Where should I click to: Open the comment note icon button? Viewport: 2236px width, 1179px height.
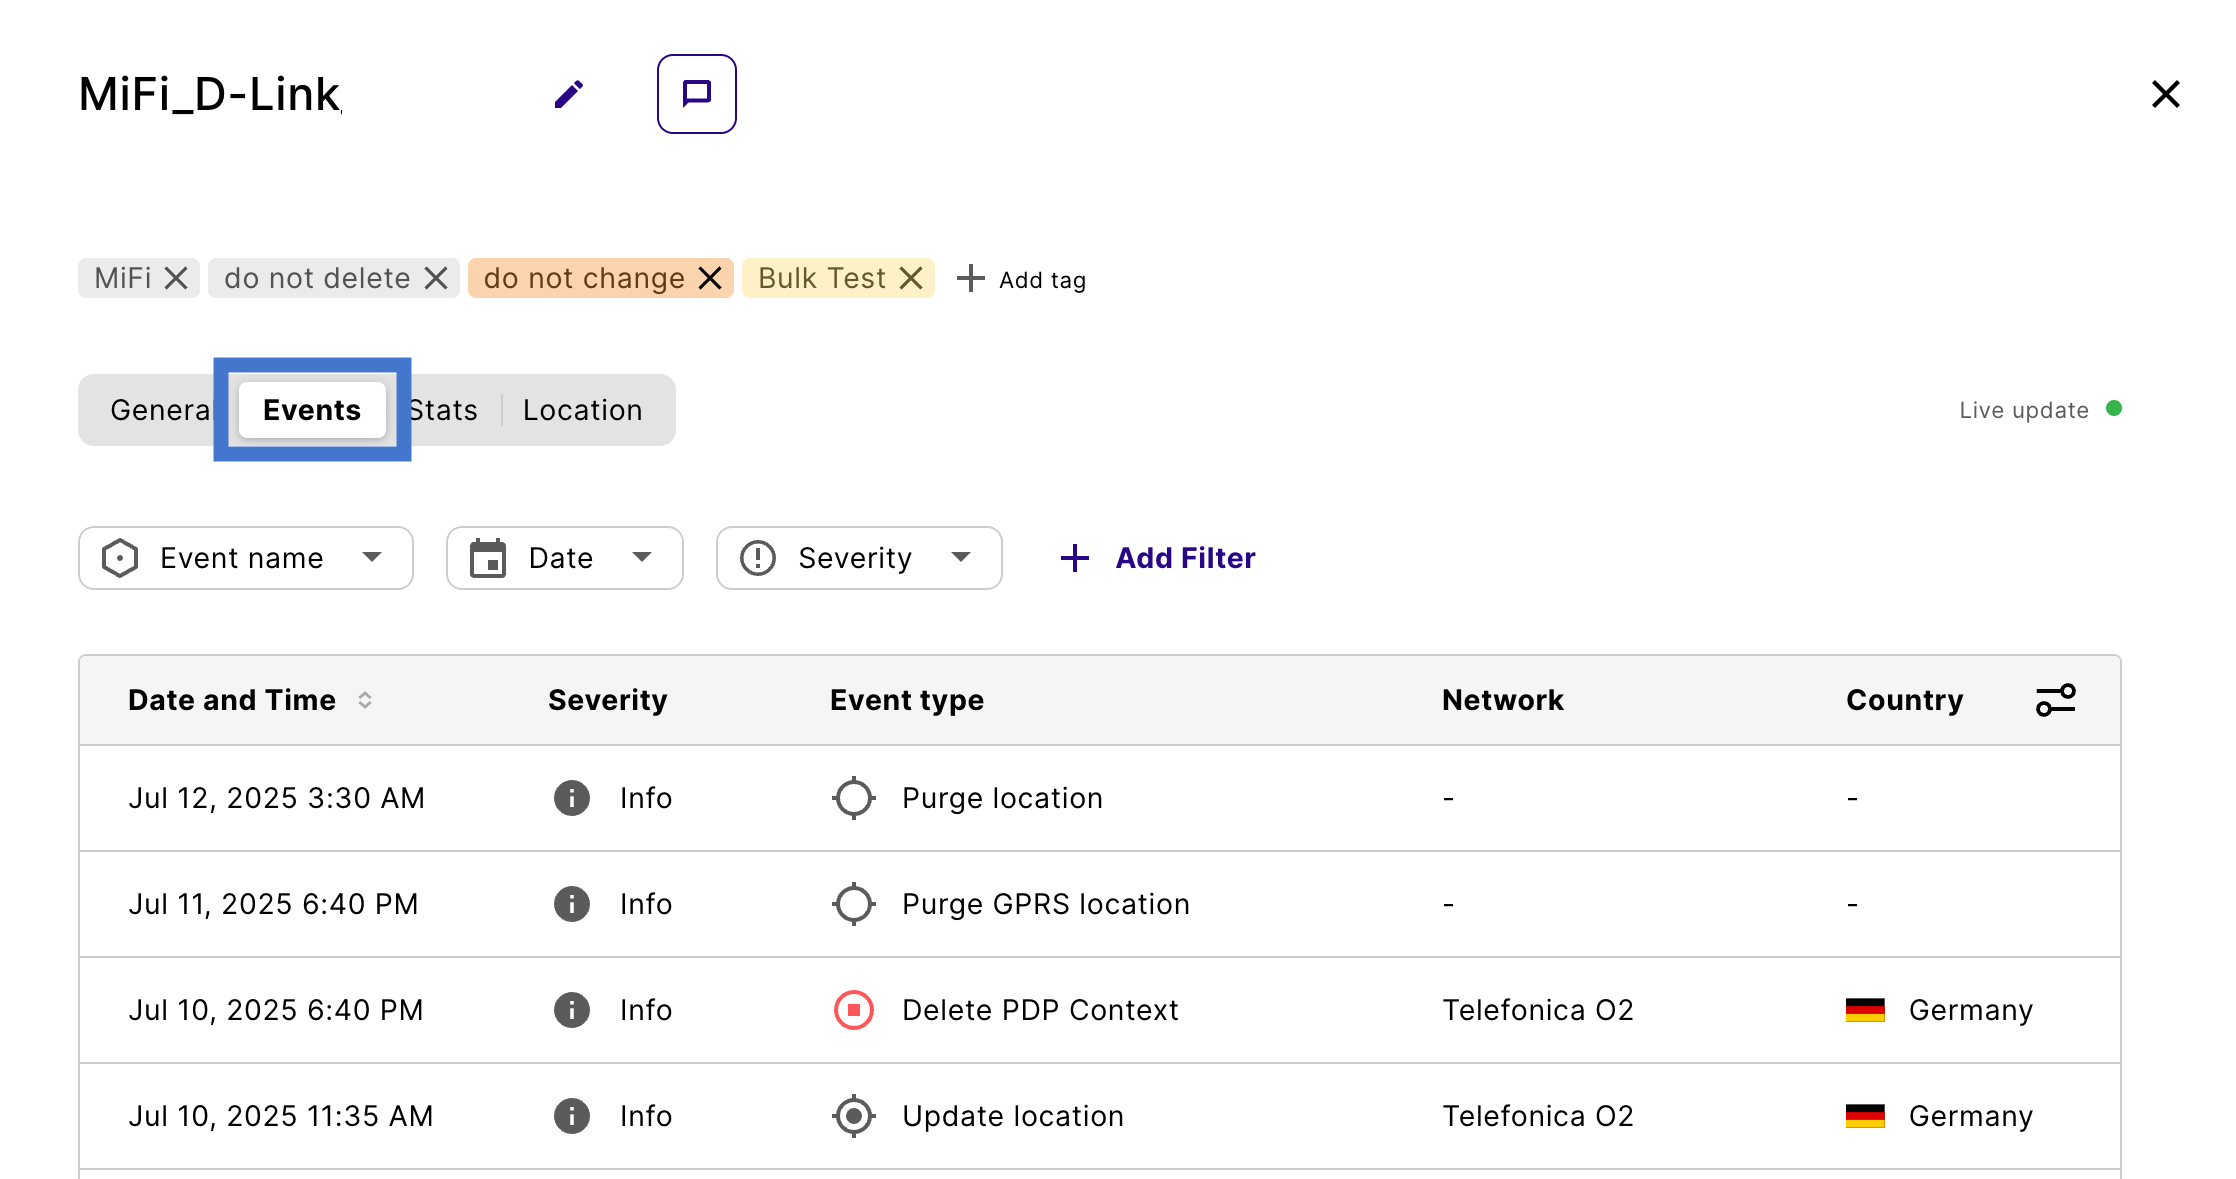(x=696, y=94)
